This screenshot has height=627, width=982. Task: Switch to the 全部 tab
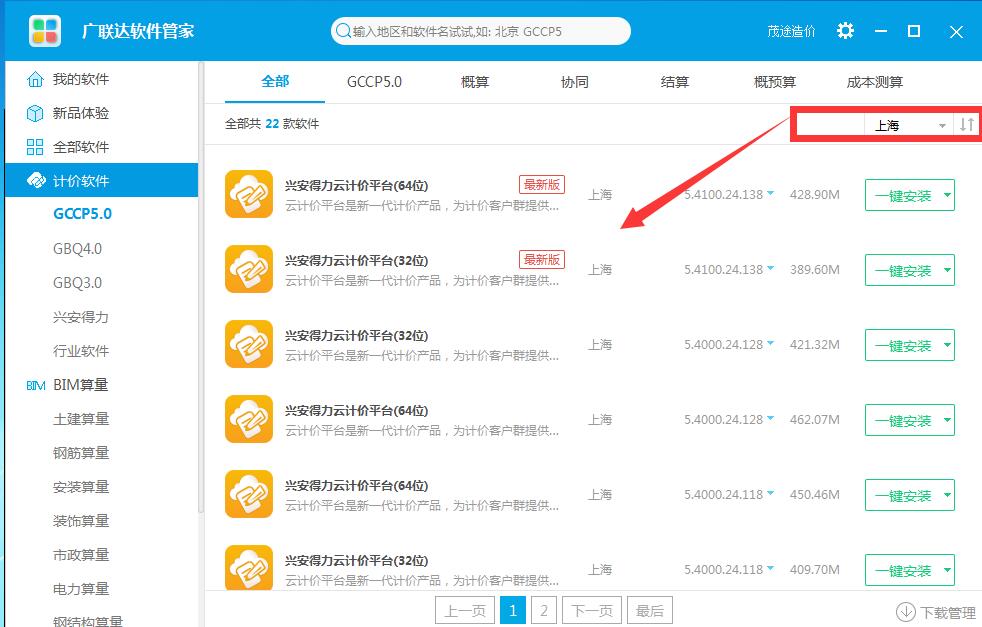coord(275,81)
